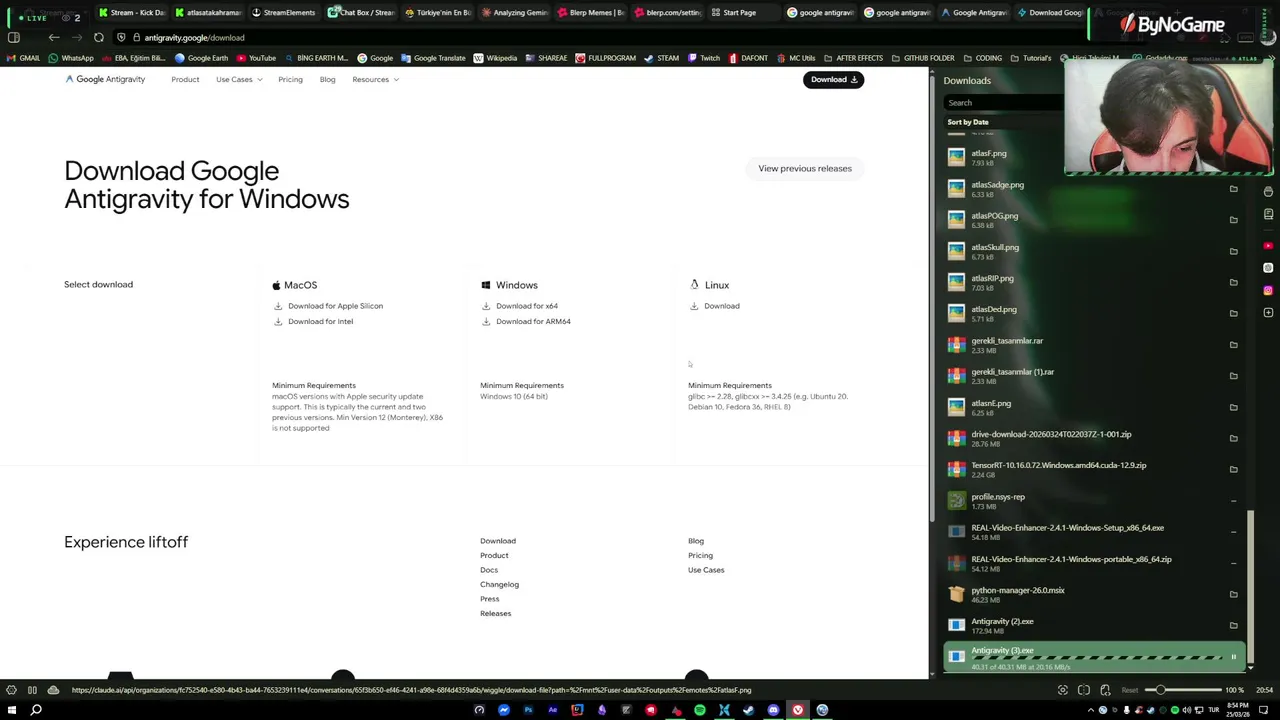The width and height of the screenshot is (1280, 720).
Task: Click the browser back arrow
Action: (x=54, y=37)
